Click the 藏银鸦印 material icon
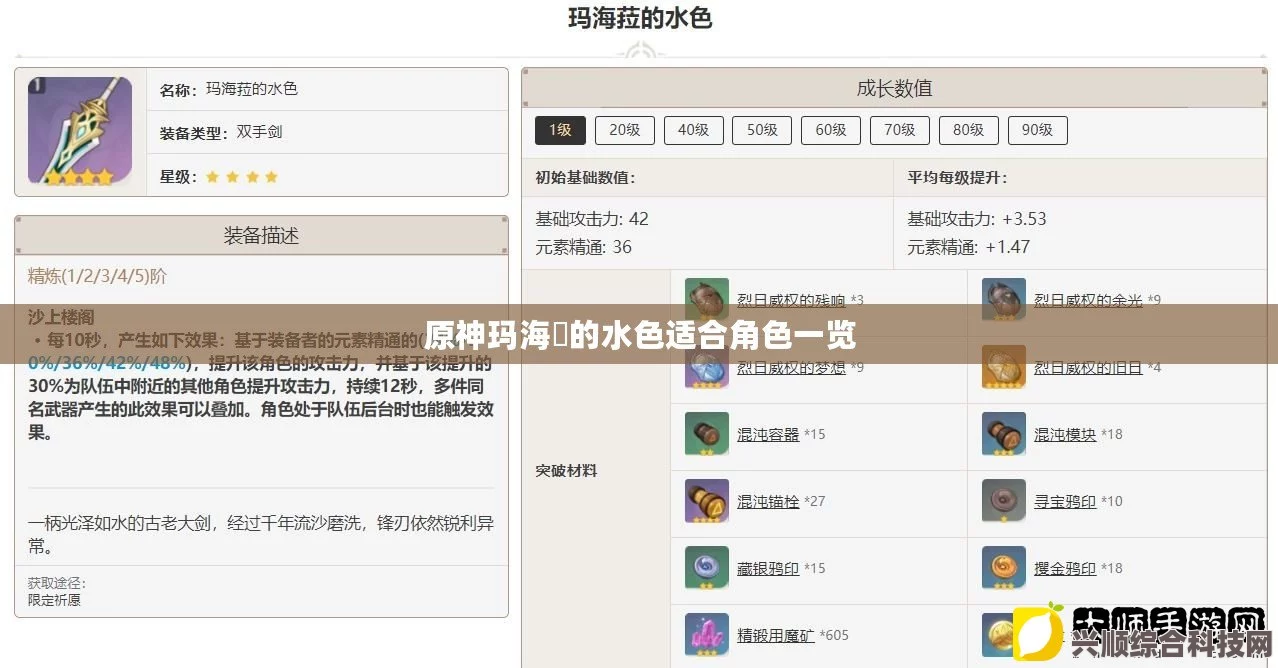The image size is (1278, 668). coord(707,567)
